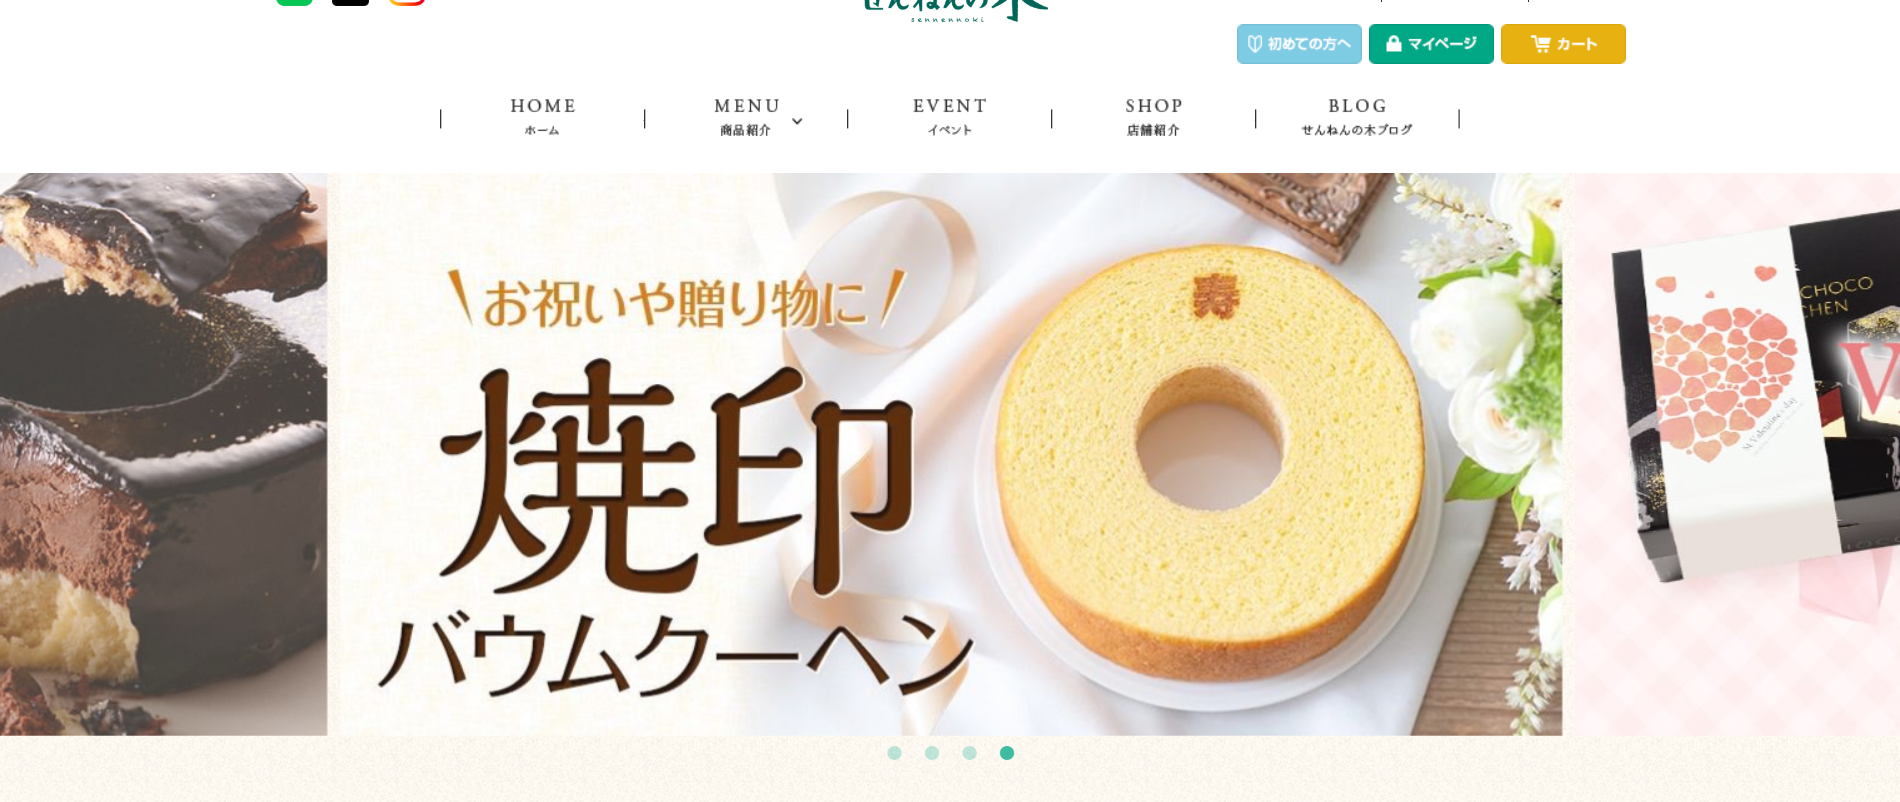Image resolution: width=1900 pixels, height=802 pixels.
Task: Go to the HOME ホーム menu item
Action: point(543,118)
